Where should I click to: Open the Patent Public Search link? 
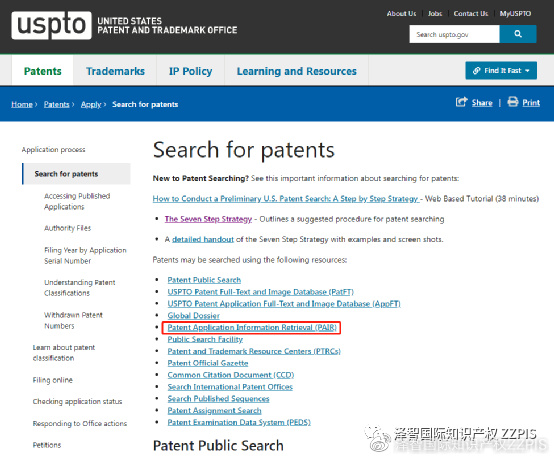tap(204, 280)
